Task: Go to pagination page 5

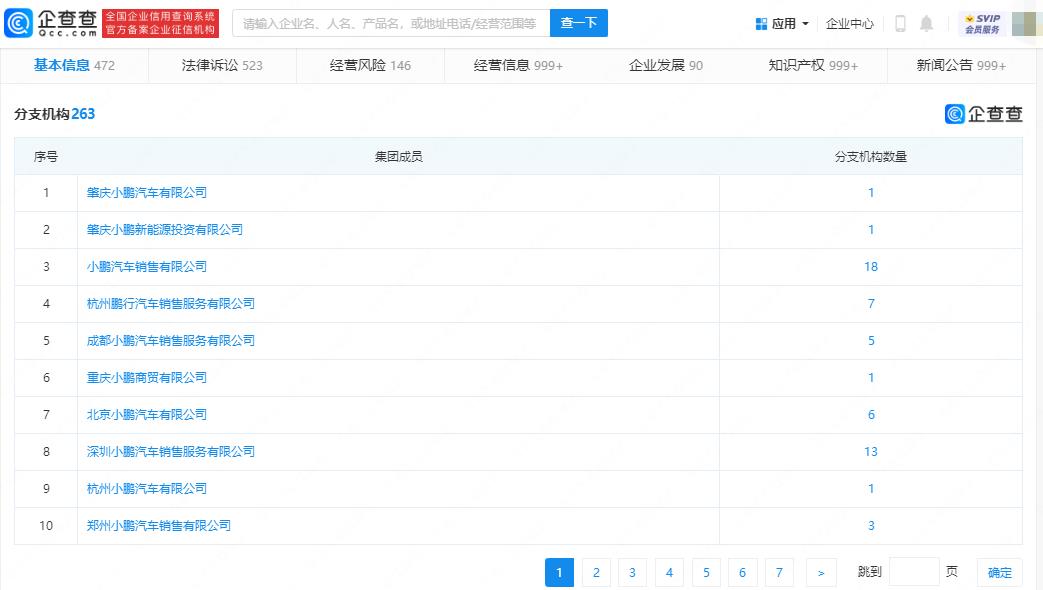Action: click(706, 572)
